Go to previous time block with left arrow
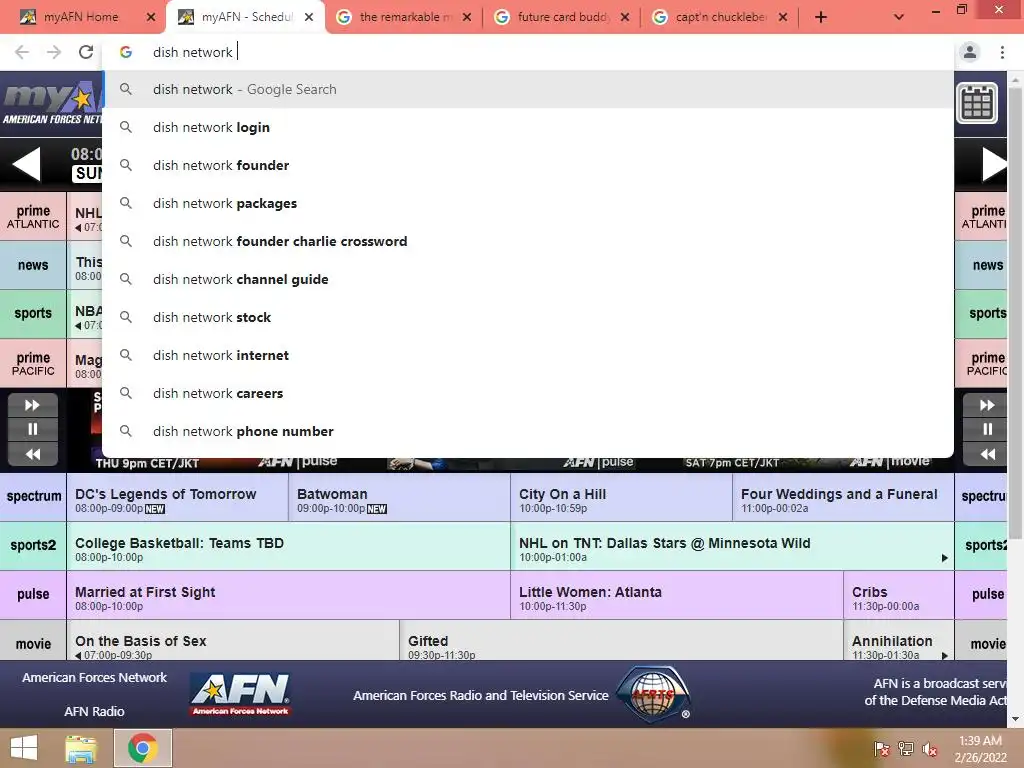The image size is (1024, 768). (26, 164)
